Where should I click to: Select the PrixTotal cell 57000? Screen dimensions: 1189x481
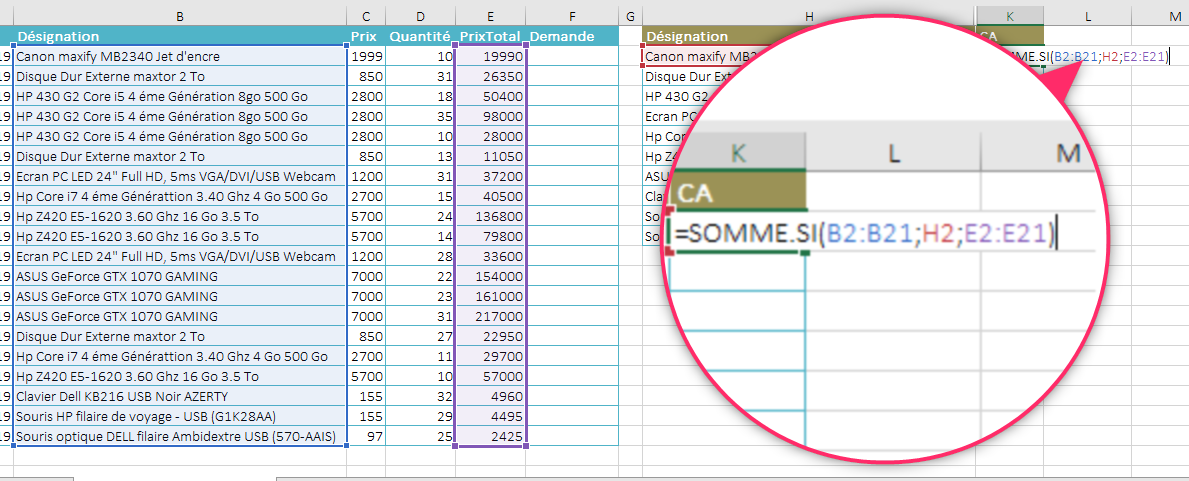pyautogui.click(x=491, y=376)
